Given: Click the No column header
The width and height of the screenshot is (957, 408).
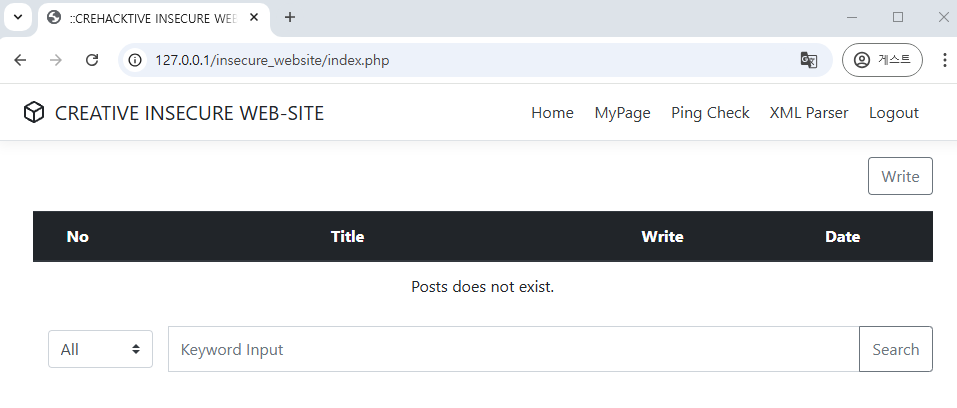Looking at the screenshot, I should coord(78,236).
